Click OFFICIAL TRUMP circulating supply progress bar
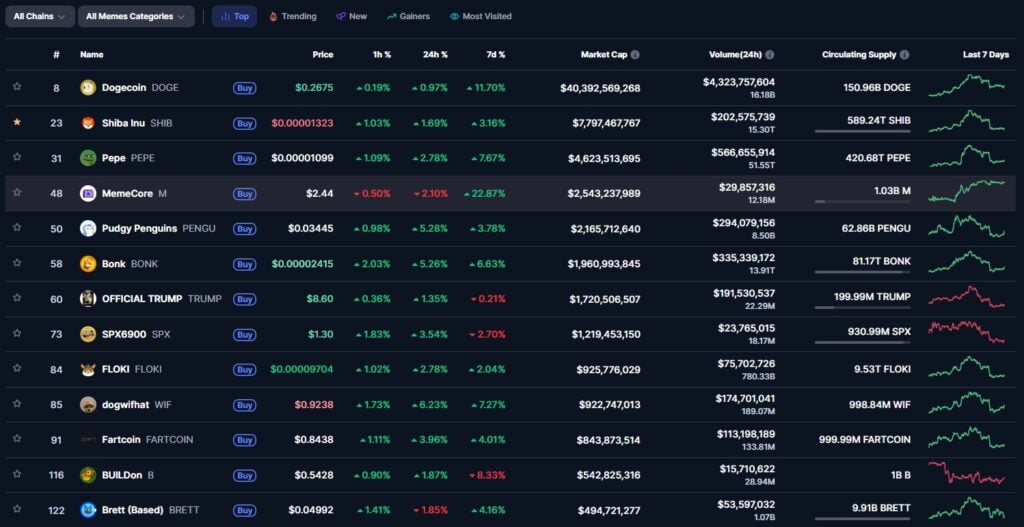This screenshot has height=527, width=1024. pos(862,308)
